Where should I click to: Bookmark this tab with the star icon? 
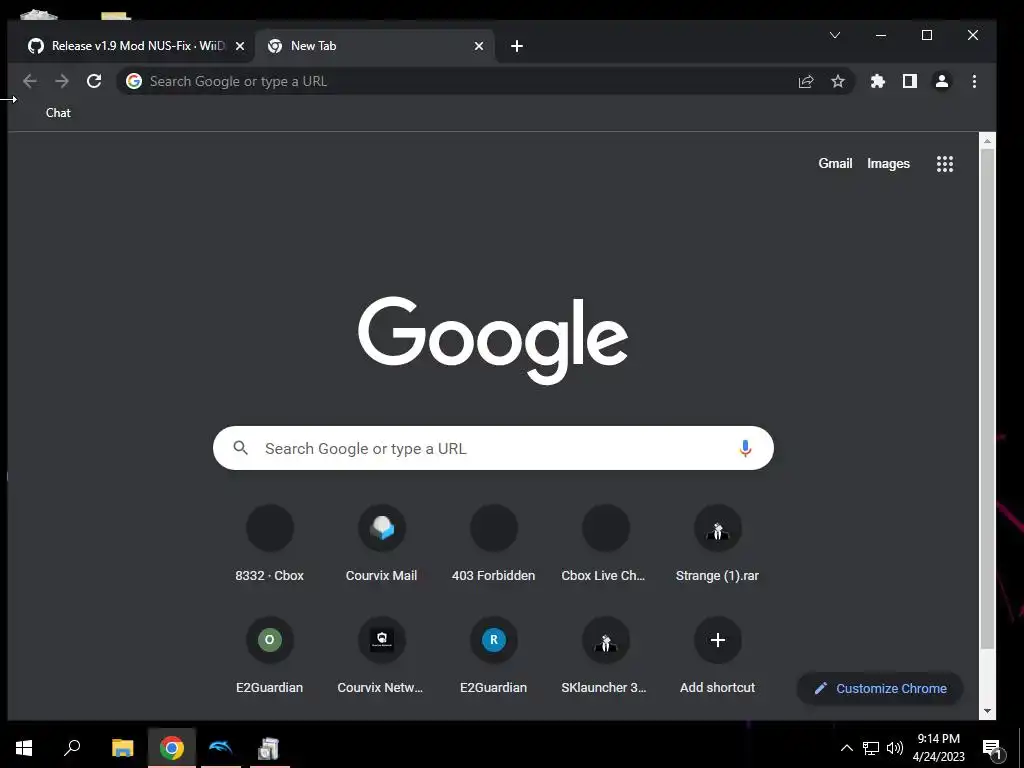(838, 81)
